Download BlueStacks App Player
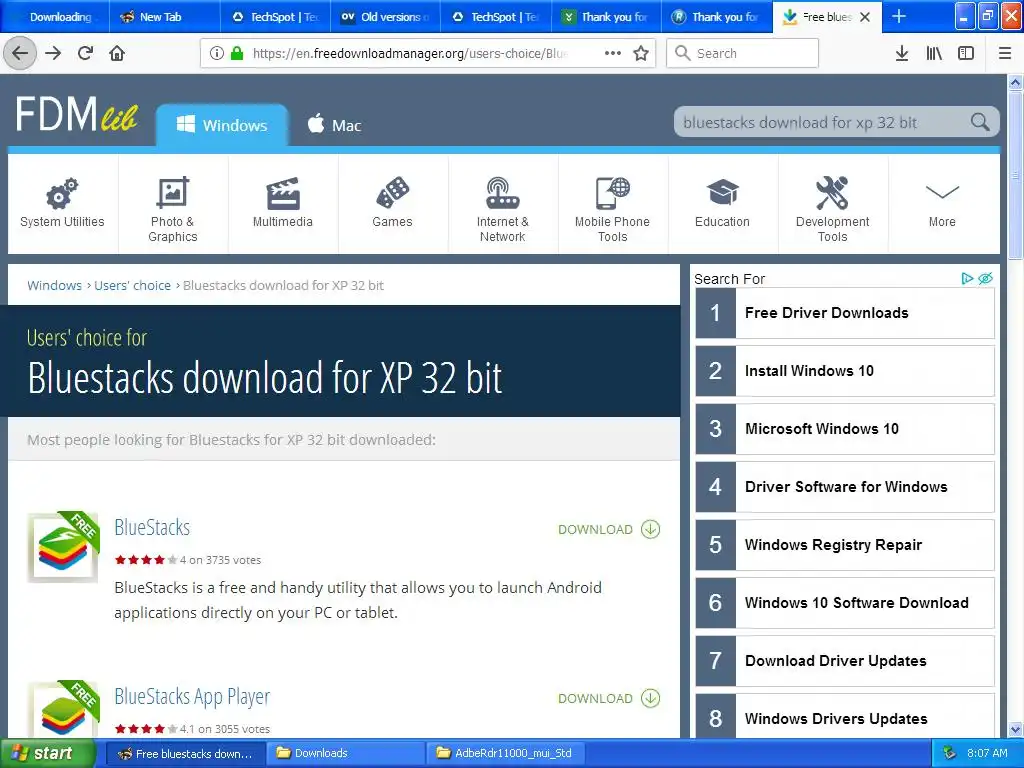 609,698
